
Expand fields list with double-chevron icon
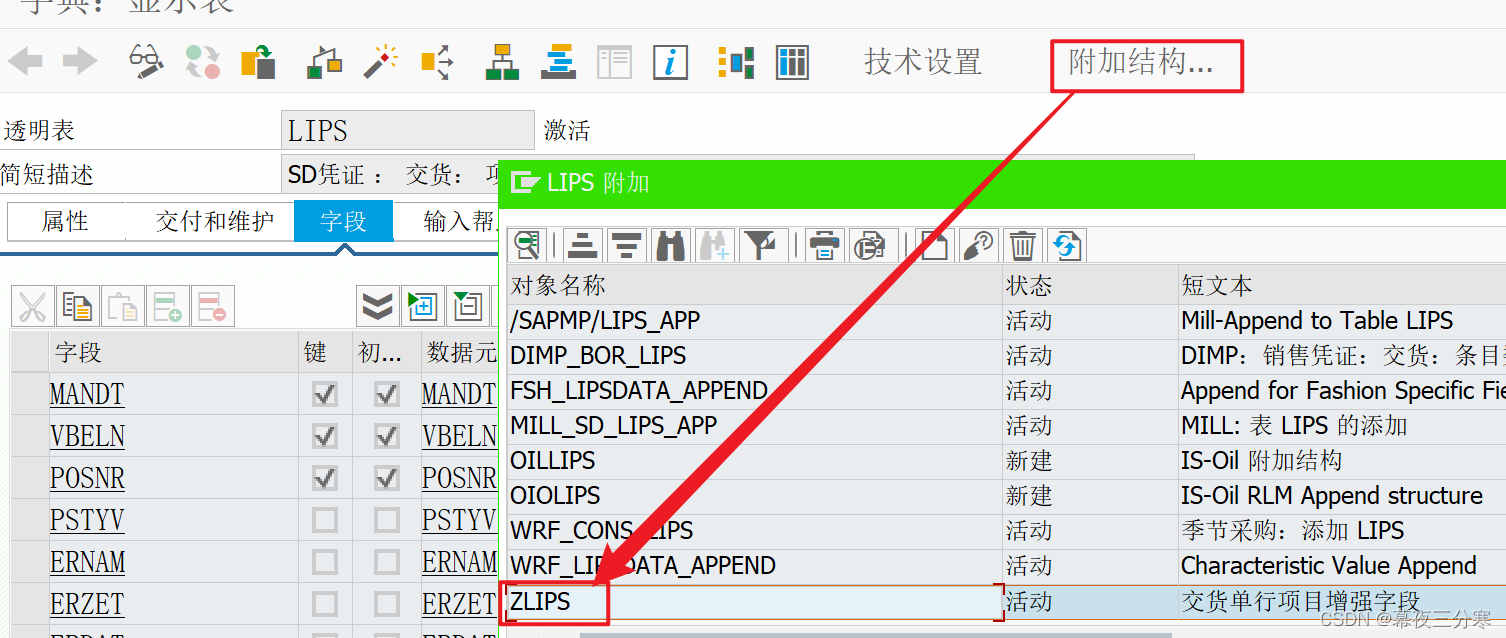click(377, 306)
